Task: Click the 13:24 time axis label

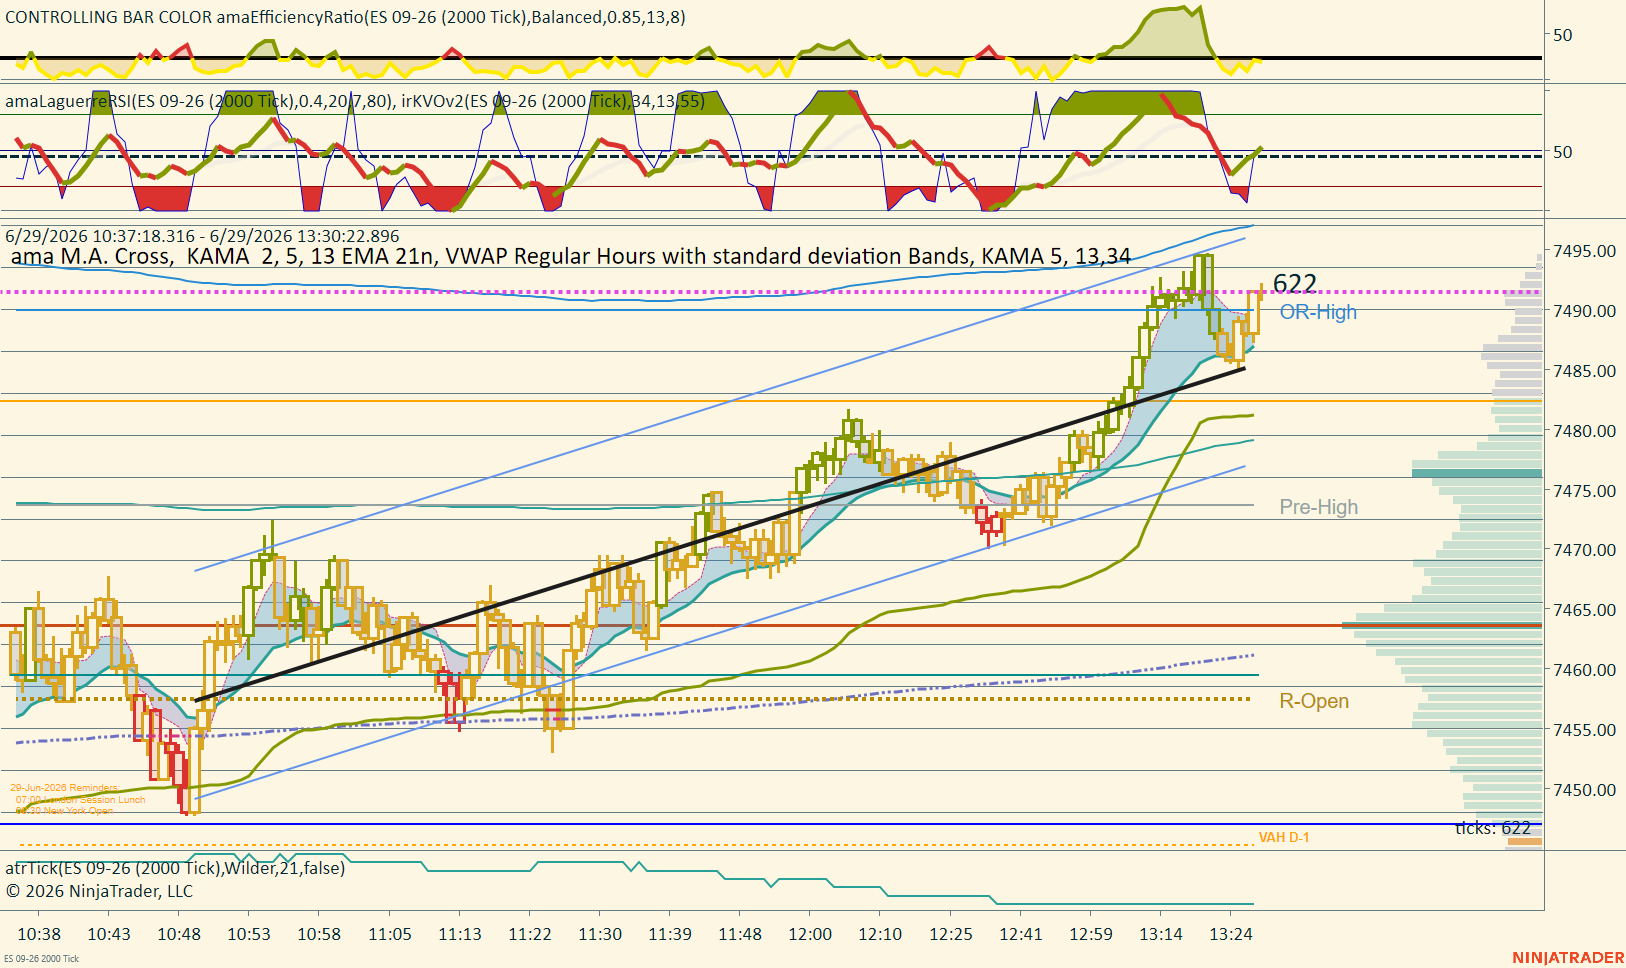Action: click(1231, 934)
